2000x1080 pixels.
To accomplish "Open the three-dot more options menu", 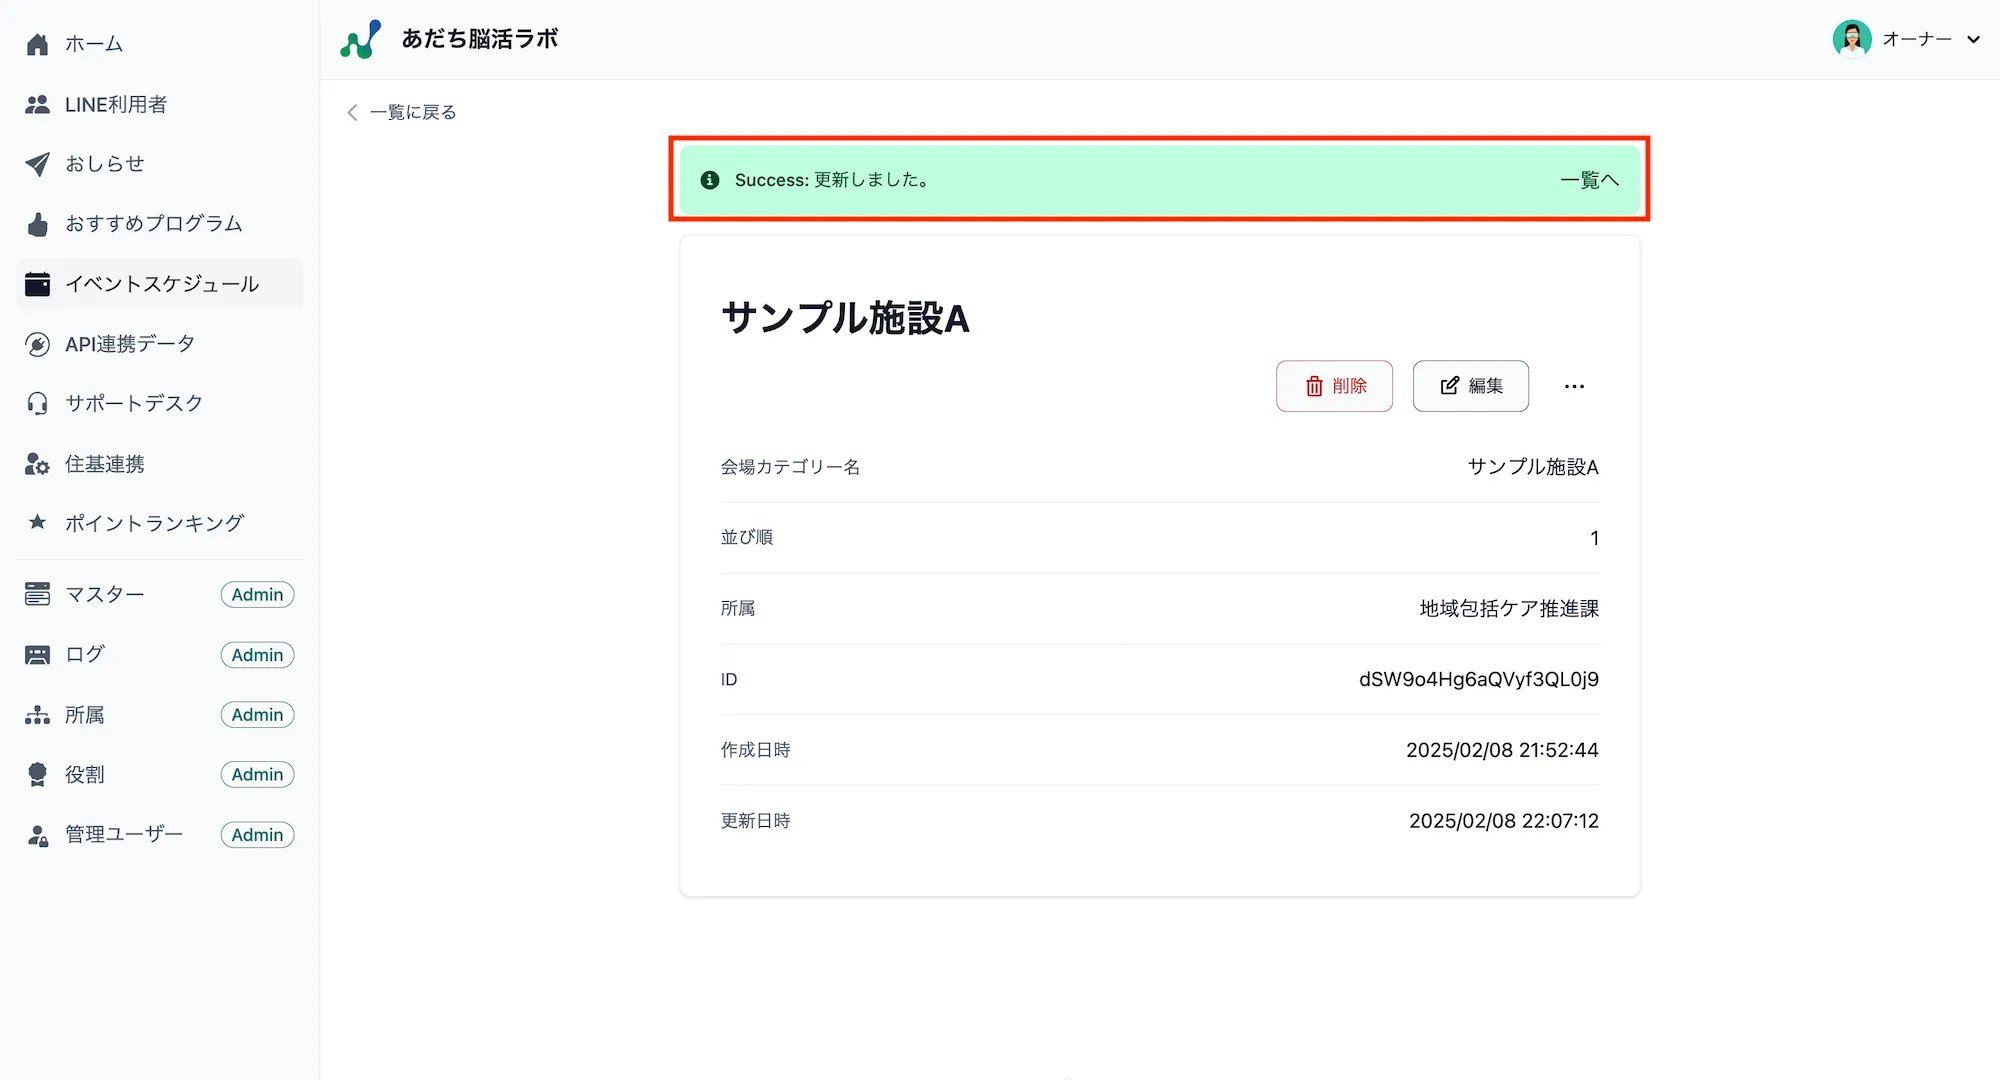I will pos(1574,386).
